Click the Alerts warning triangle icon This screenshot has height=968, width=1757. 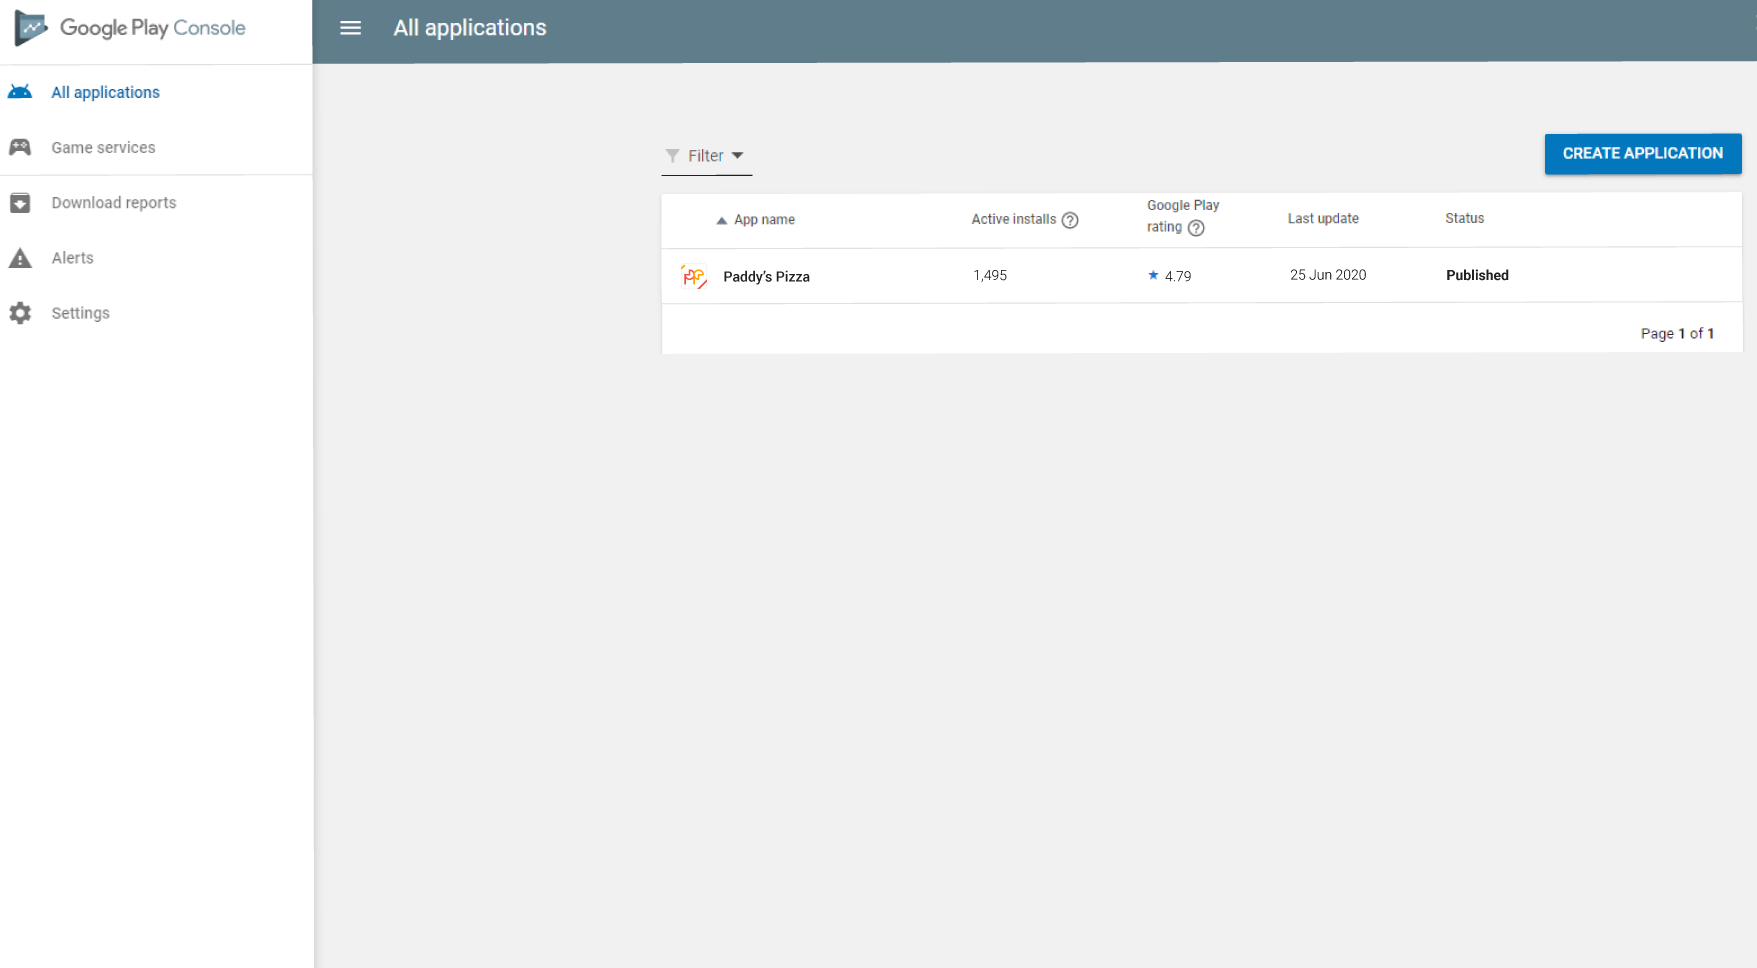pos(21,257)
